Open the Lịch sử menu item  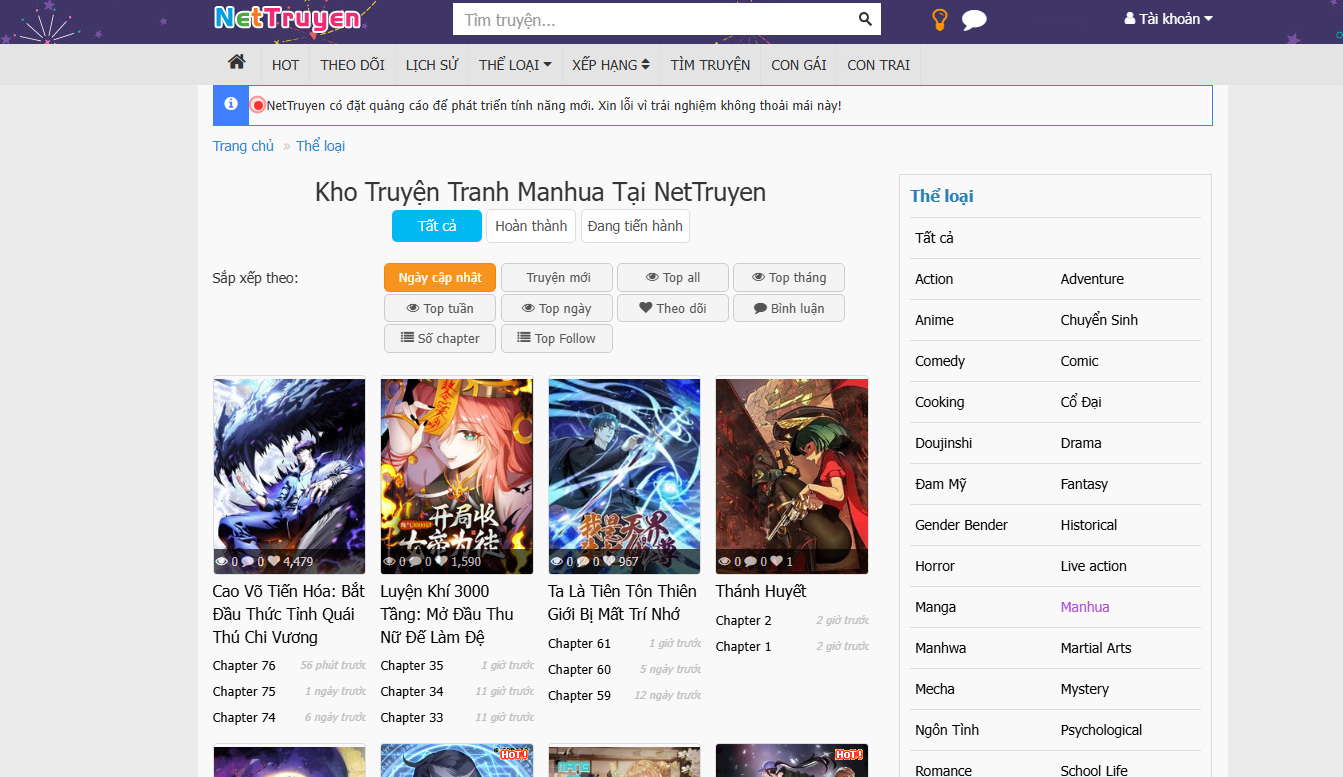[x=431, y=65]
